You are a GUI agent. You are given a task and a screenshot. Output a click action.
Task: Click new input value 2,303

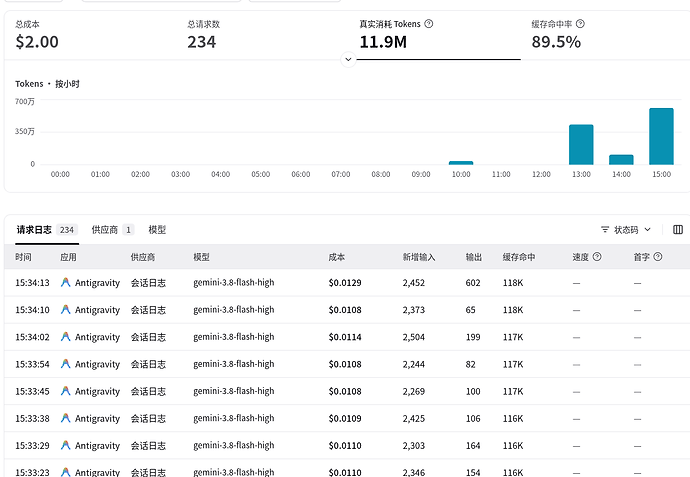413,445
